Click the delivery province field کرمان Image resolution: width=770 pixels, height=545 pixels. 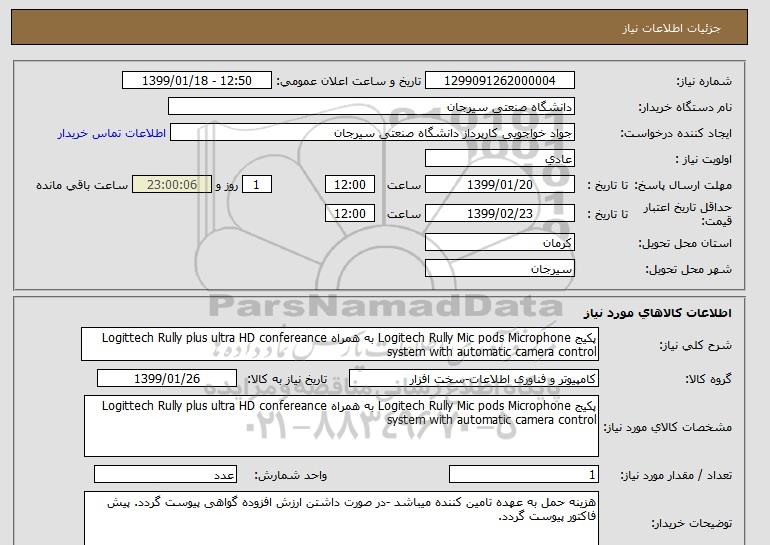pos(499,243)
